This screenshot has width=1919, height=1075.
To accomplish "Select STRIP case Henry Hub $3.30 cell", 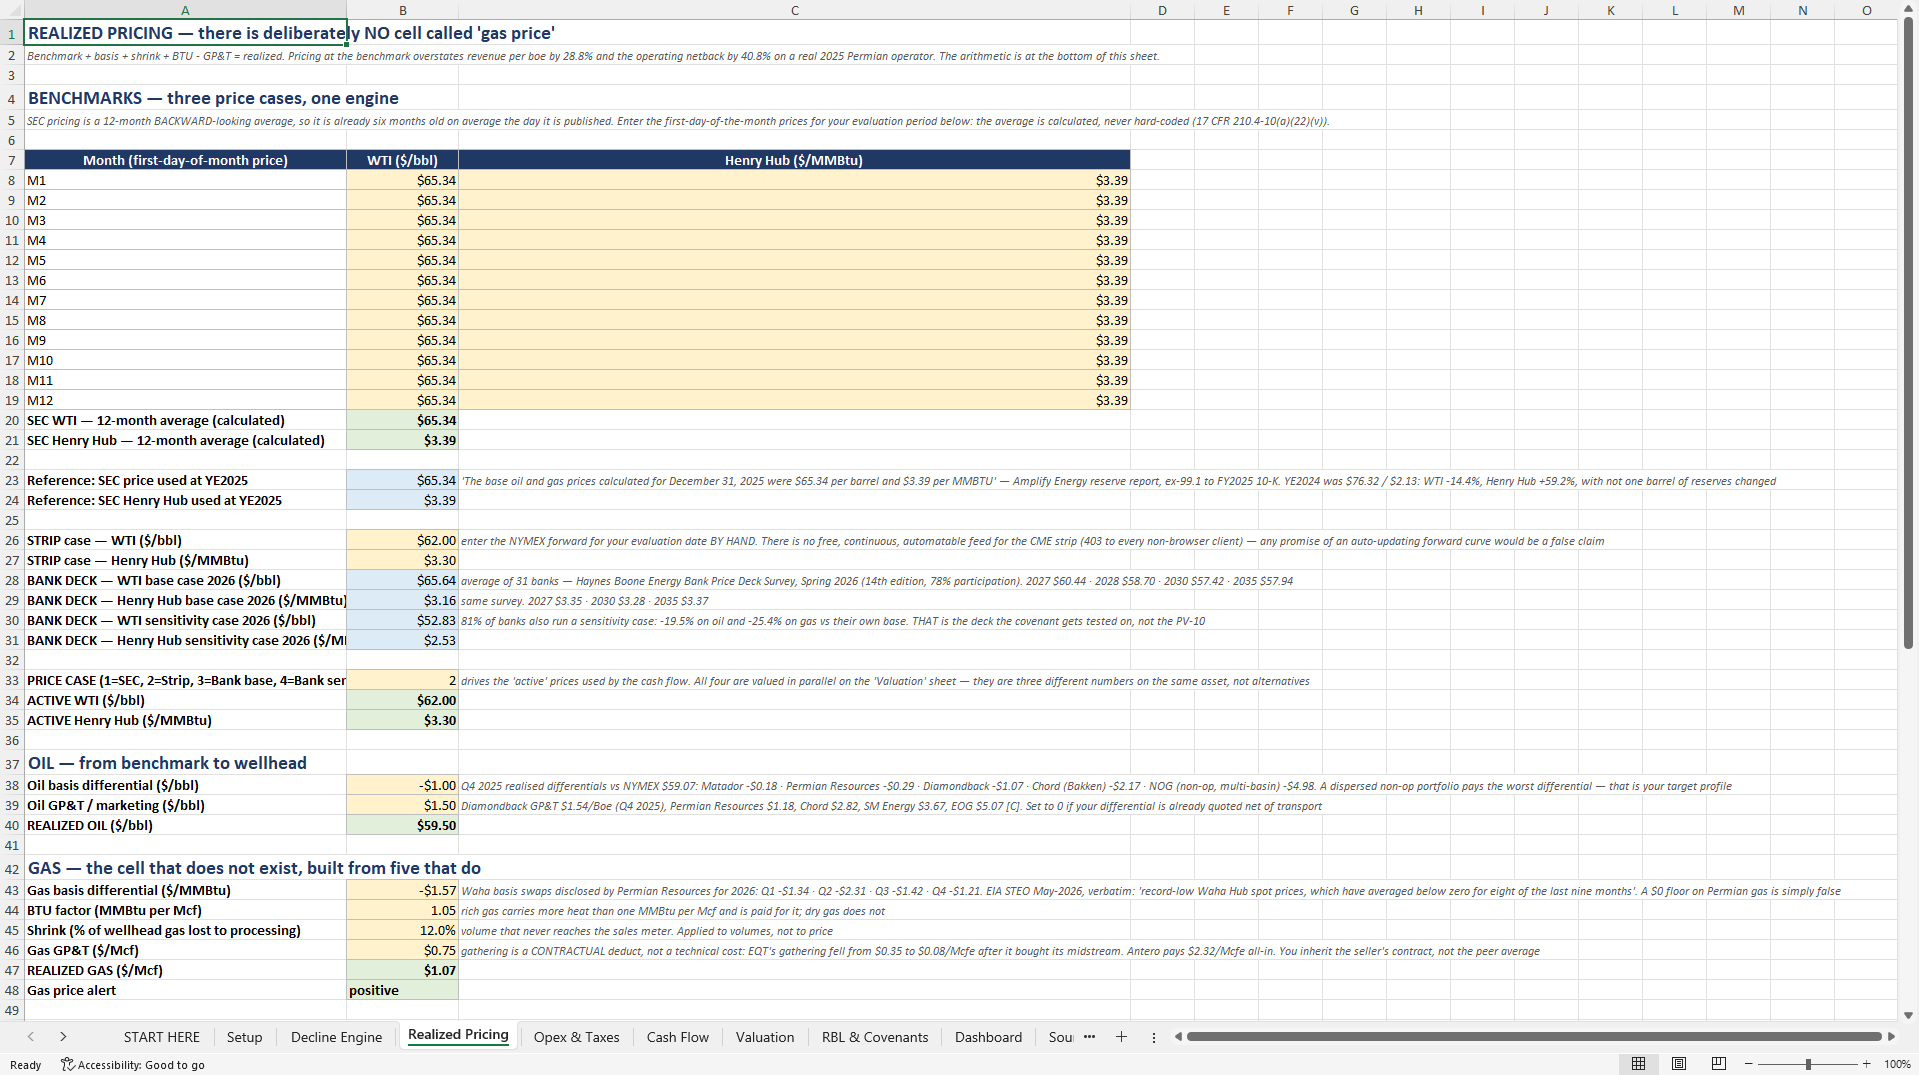I will [402, 560].
